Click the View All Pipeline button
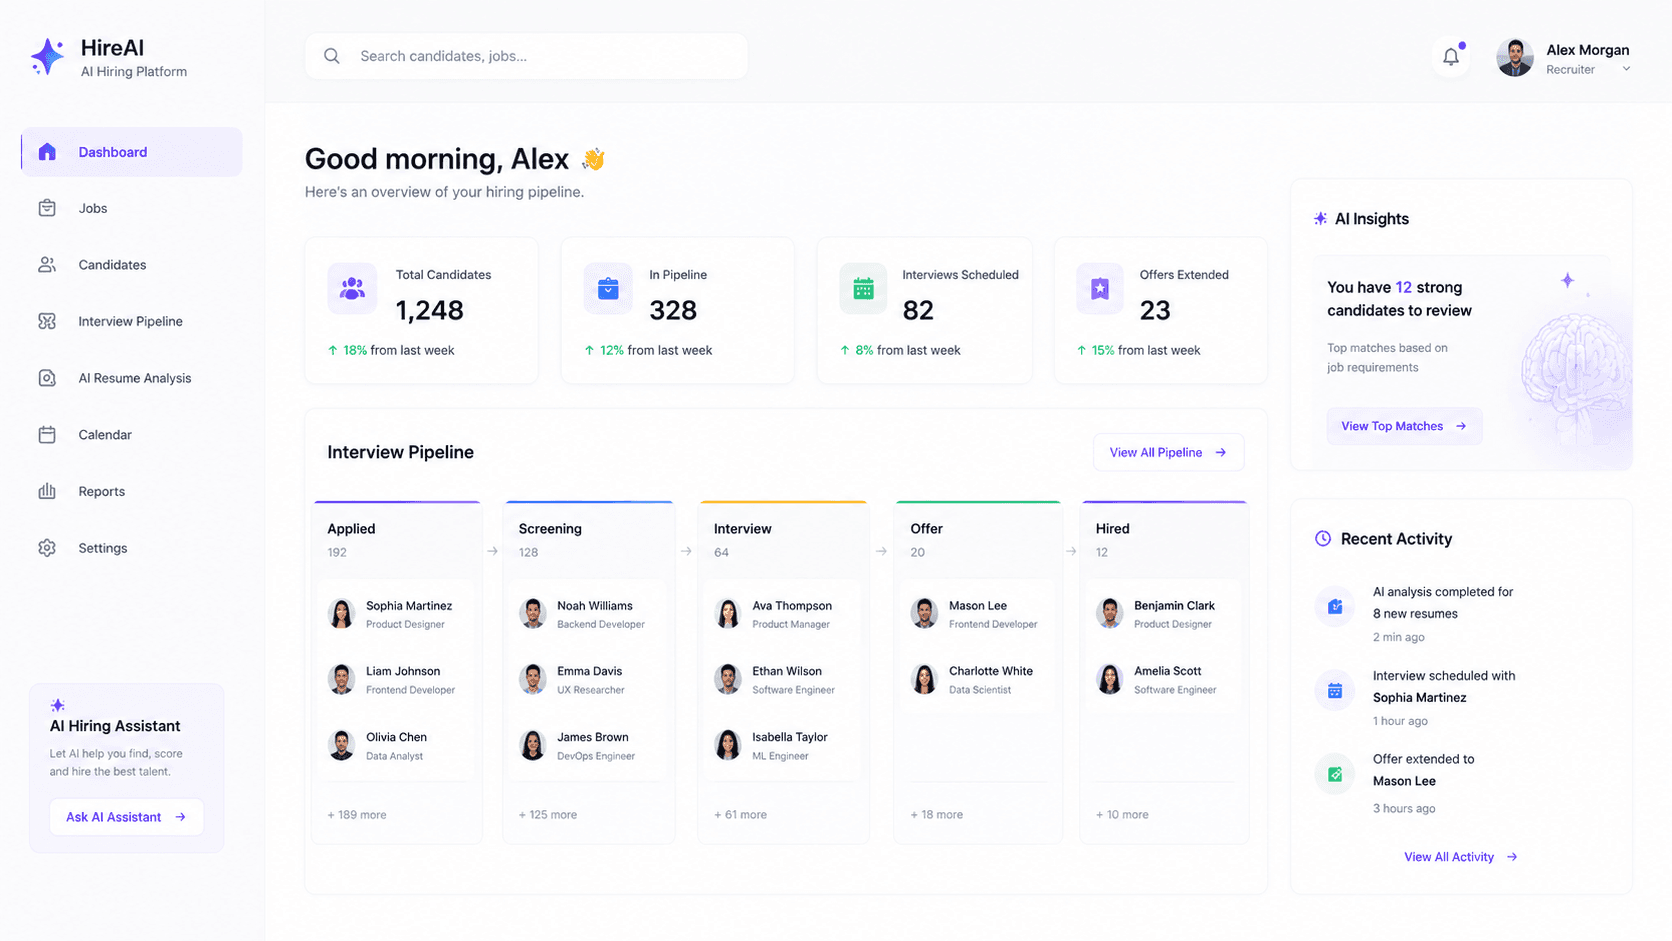Image resolution: width=1672 pixels, height=941 pixels. [1168, 452]
